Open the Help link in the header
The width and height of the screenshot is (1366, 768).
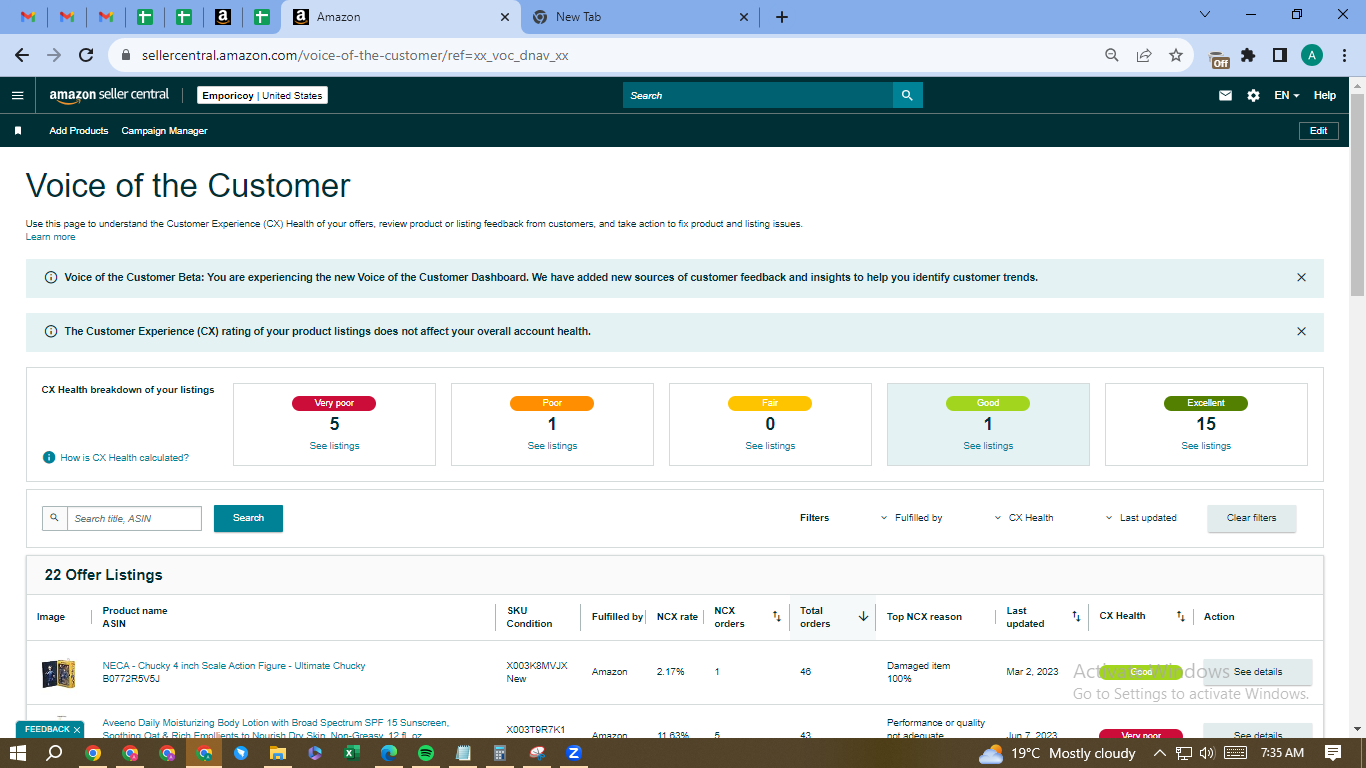pos(1325,95)
